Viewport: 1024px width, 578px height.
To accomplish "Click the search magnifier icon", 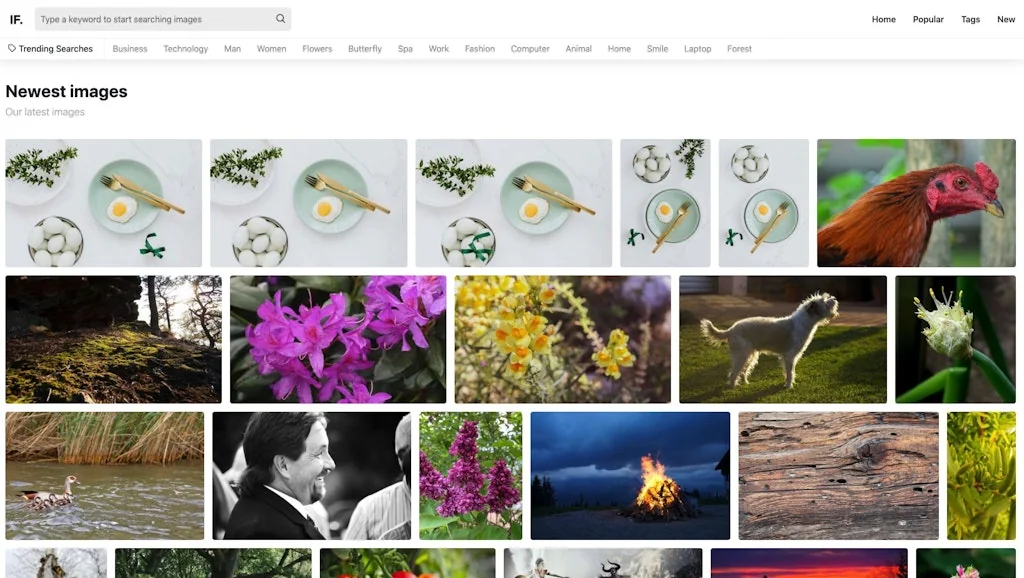I will [x=281, y=18].
